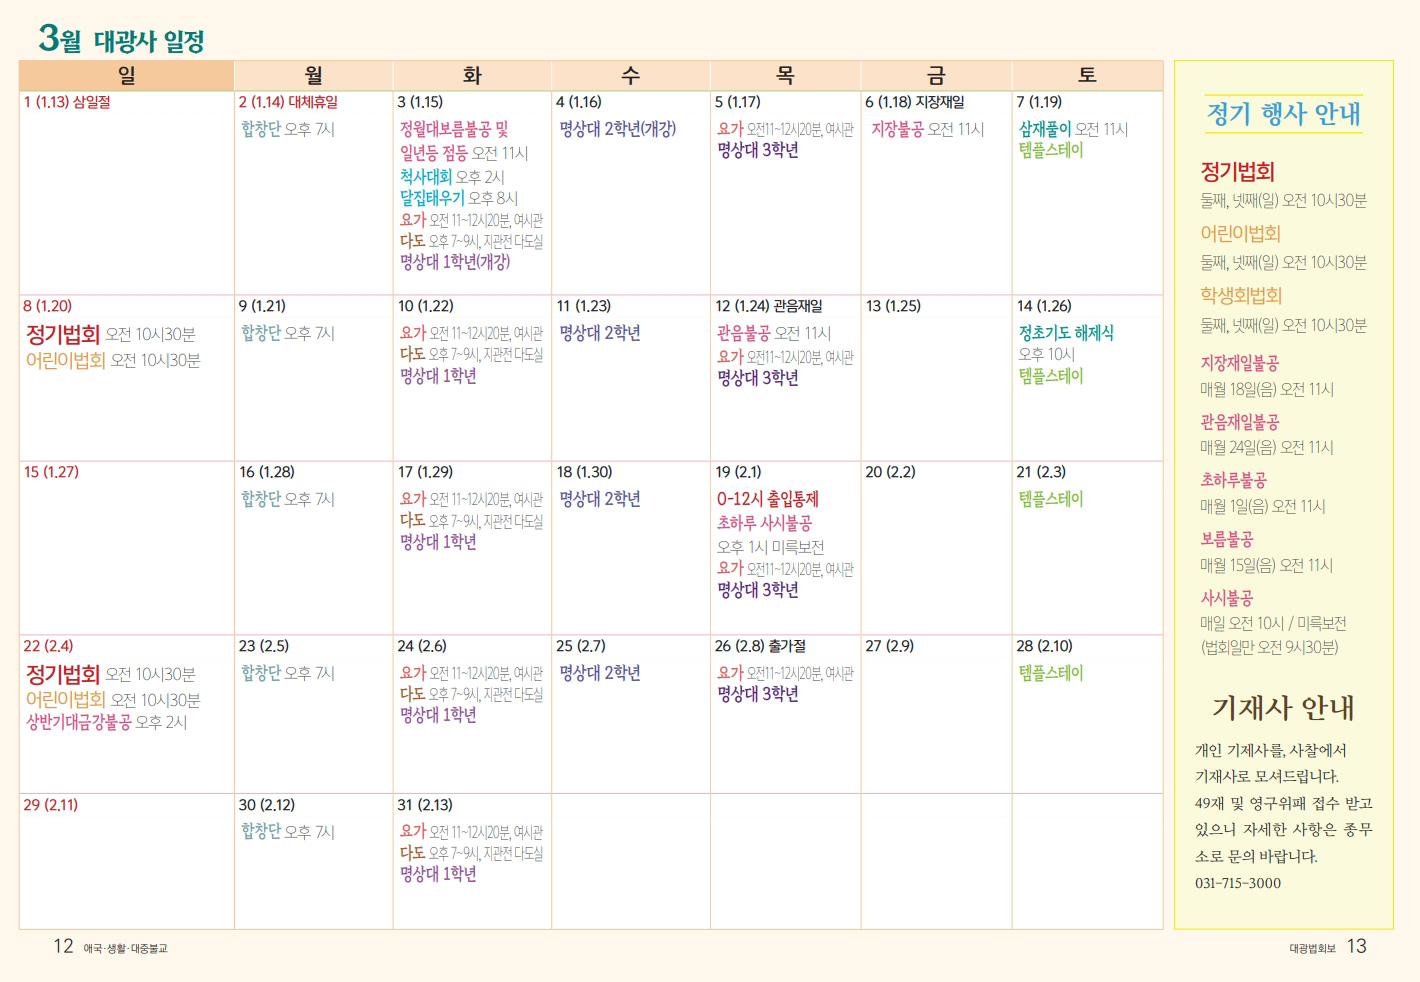The width and height of the screenshot is (1420, 982).
Task: Click the 대체휴일 label on March 2
Action: tap(313, 102)
